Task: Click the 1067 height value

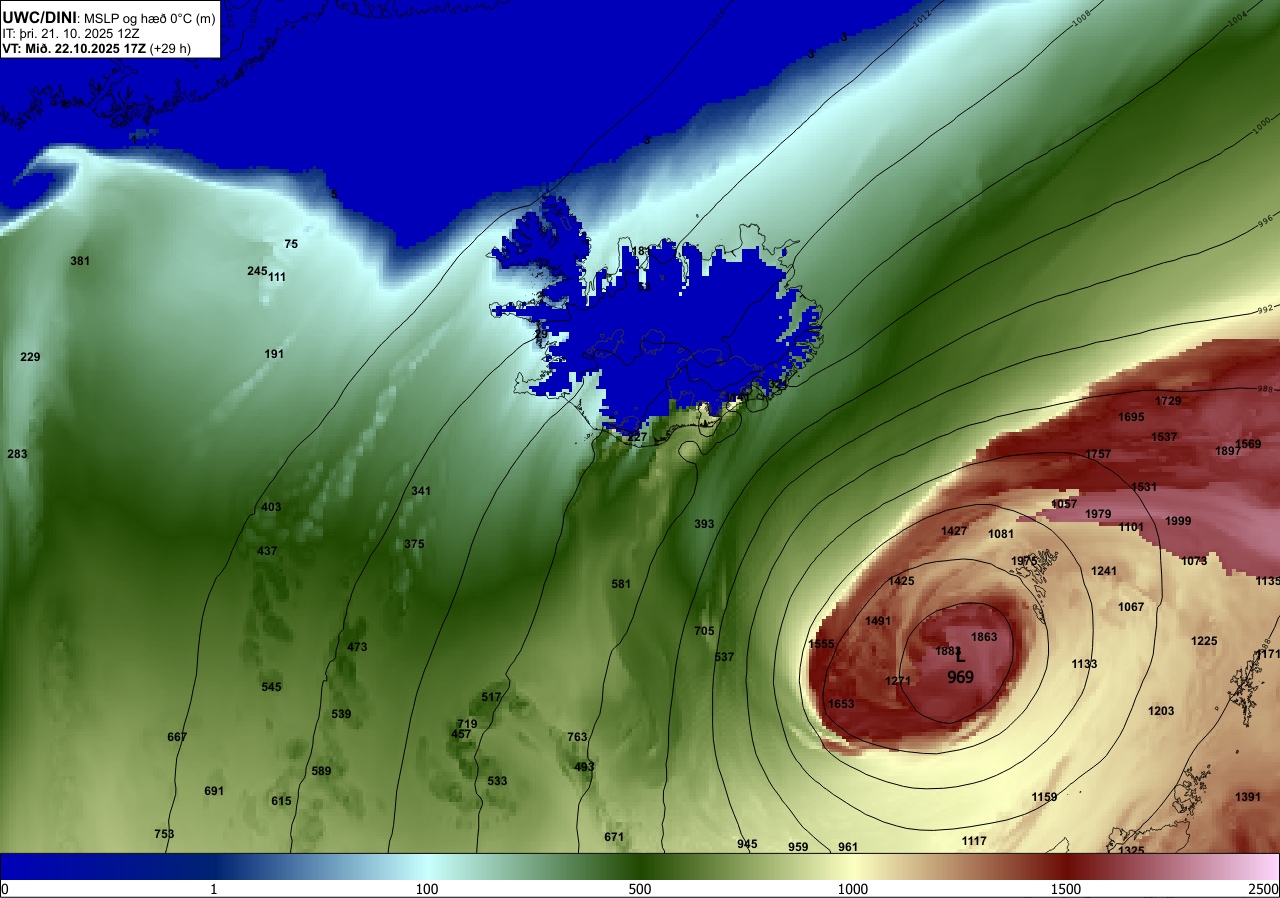Action: (1131, 607)
